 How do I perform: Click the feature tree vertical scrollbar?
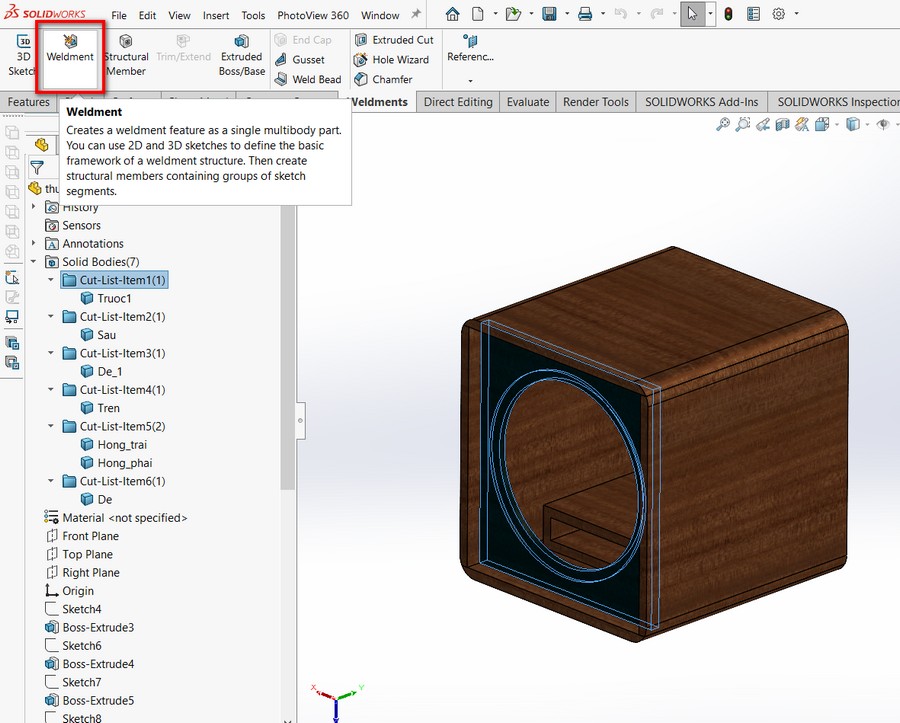(x=288, y=349)
